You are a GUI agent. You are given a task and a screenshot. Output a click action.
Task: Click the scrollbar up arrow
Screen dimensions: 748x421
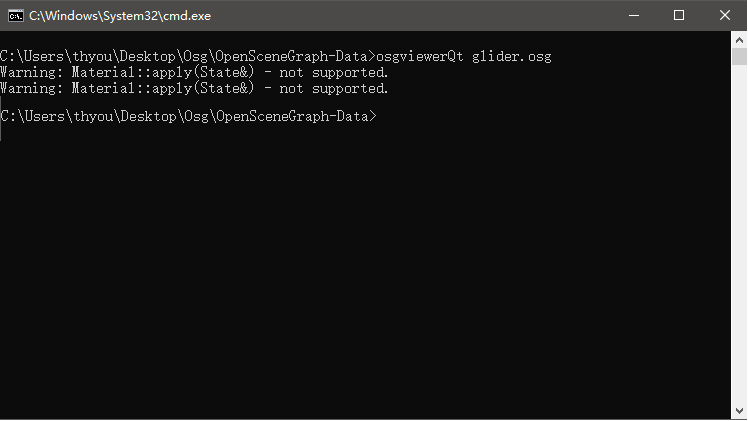click(738, 40)
